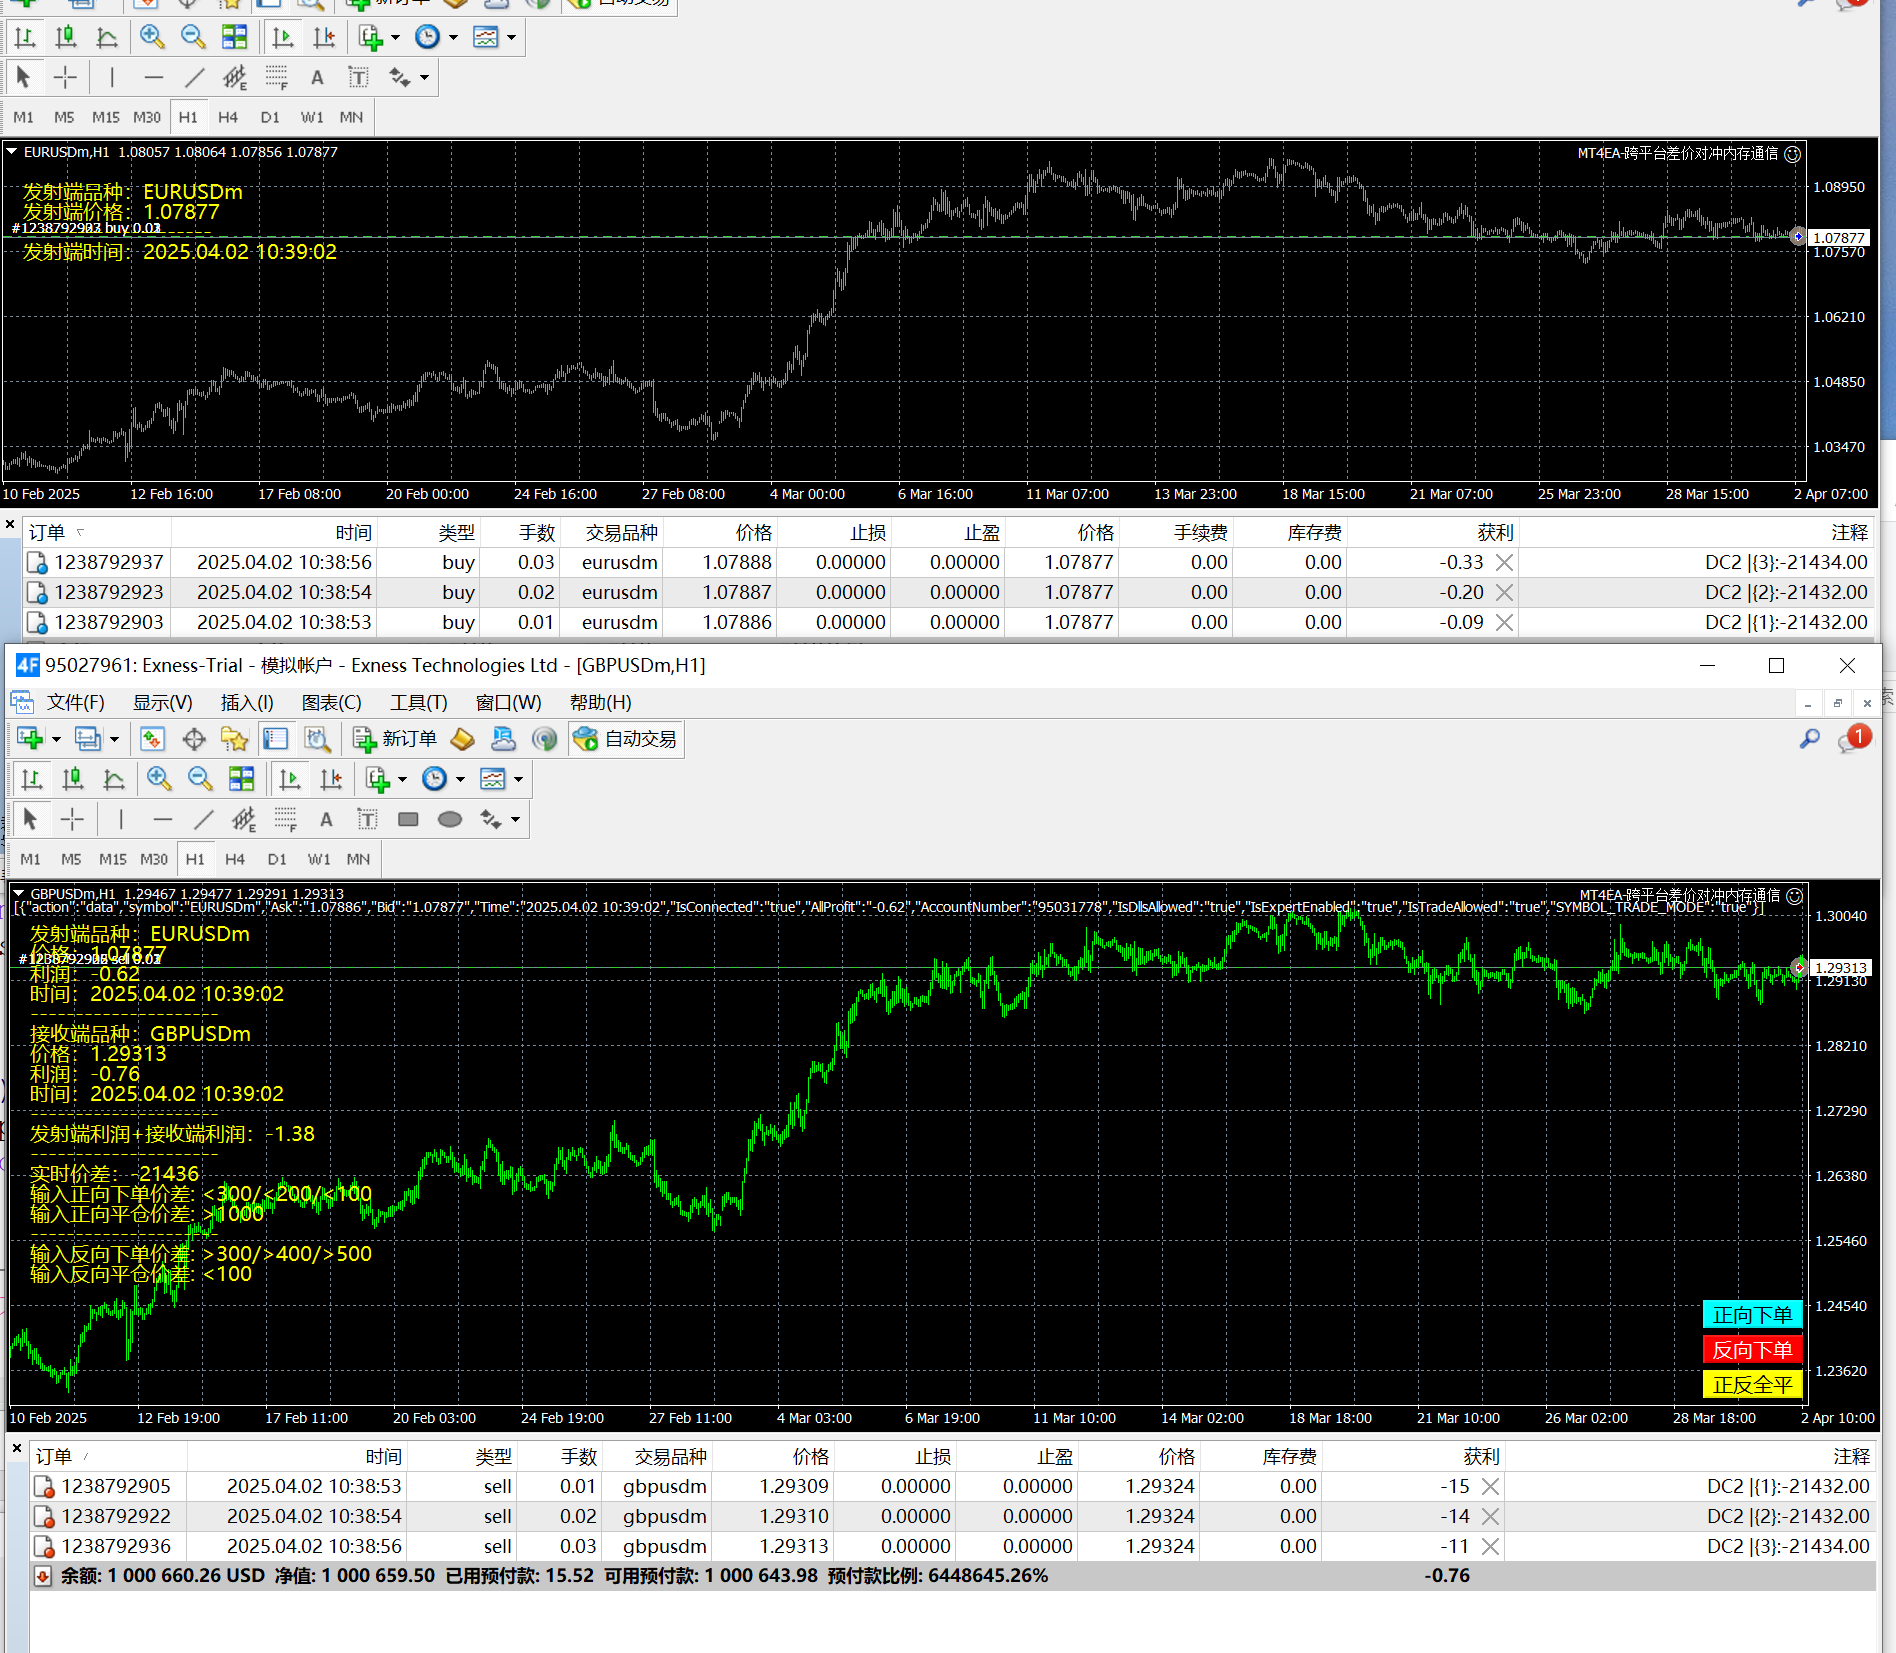The height and width of the screenshot is (1653, 1896).
Task: Close terminal panel of top window
Action: pos(10,524)
